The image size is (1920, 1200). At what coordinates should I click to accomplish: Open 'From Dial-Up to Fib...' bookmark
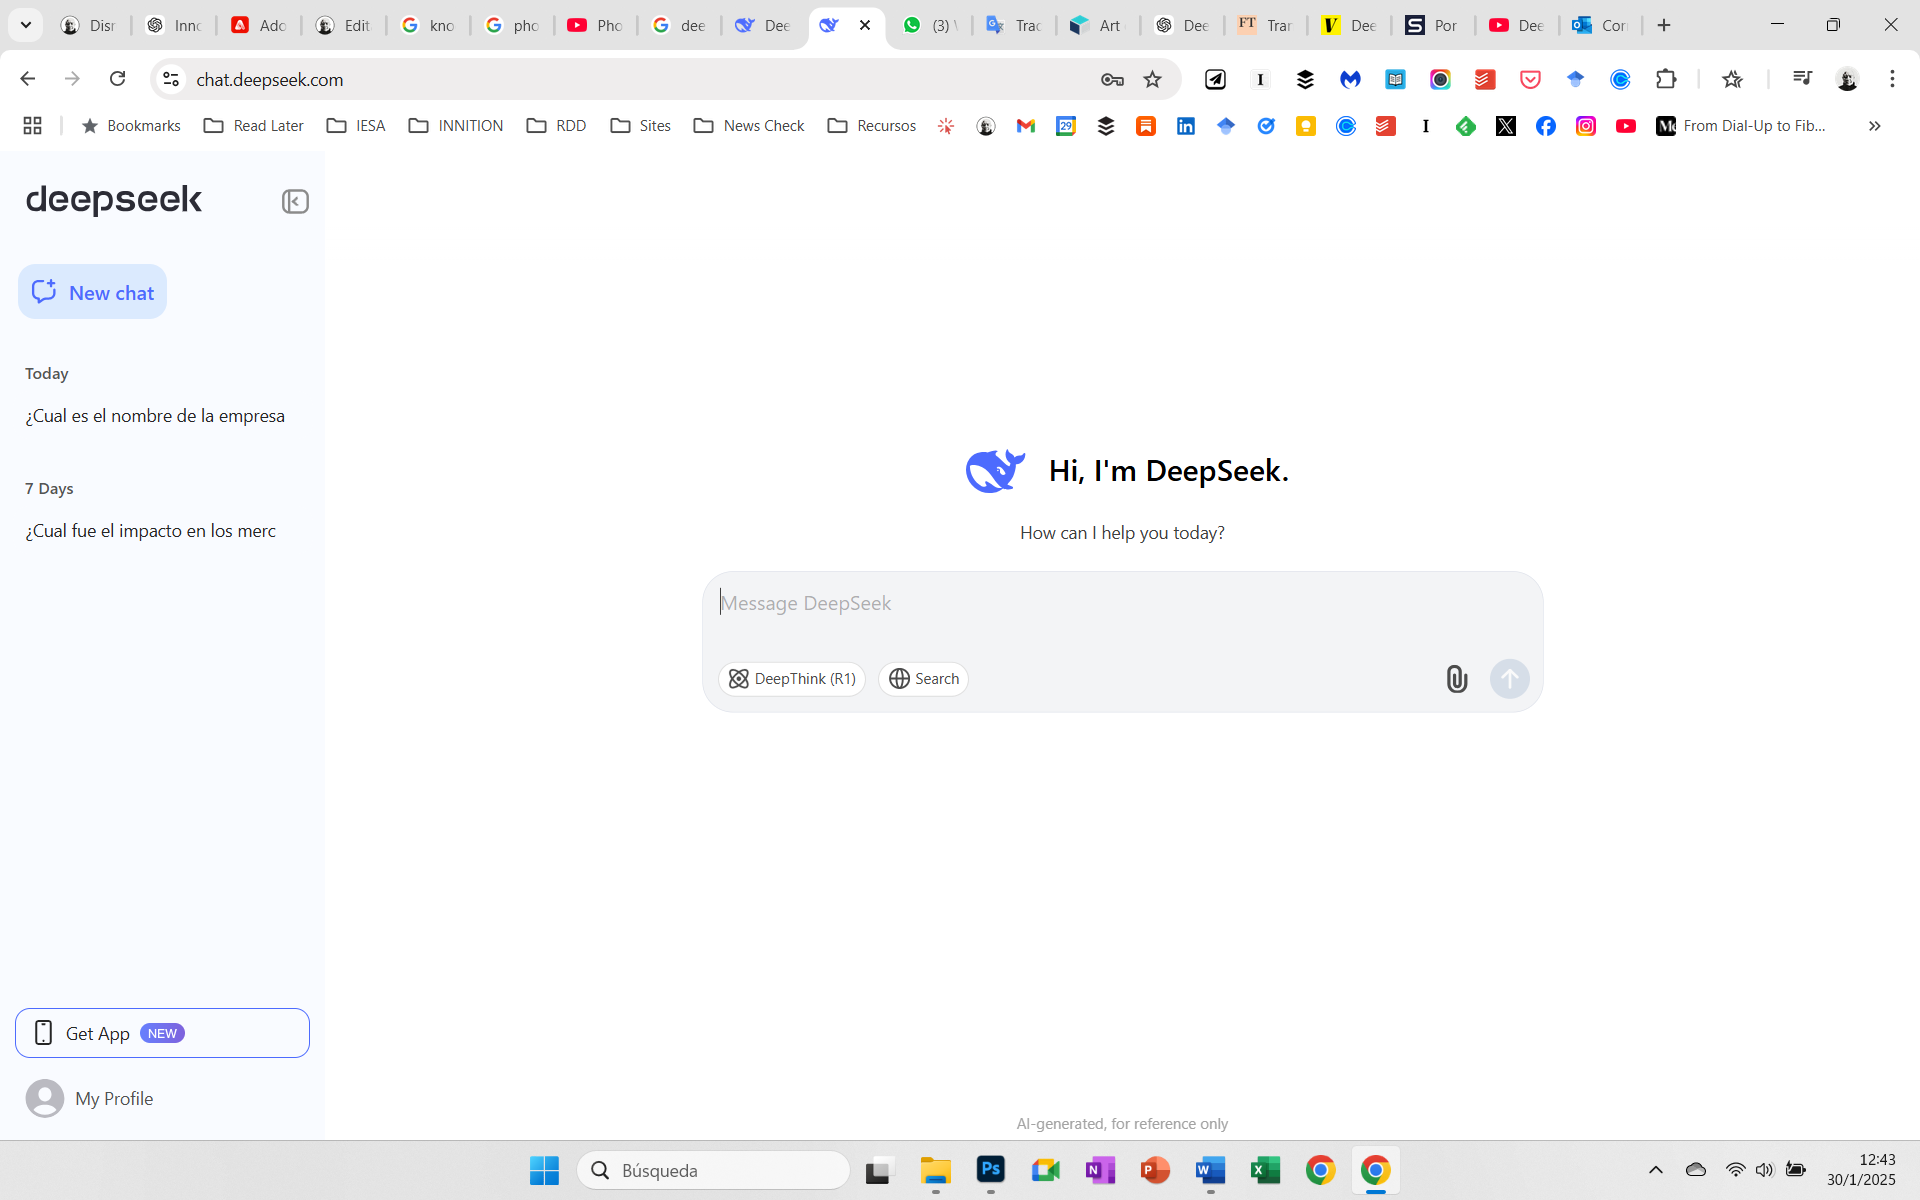(1742, 125)
